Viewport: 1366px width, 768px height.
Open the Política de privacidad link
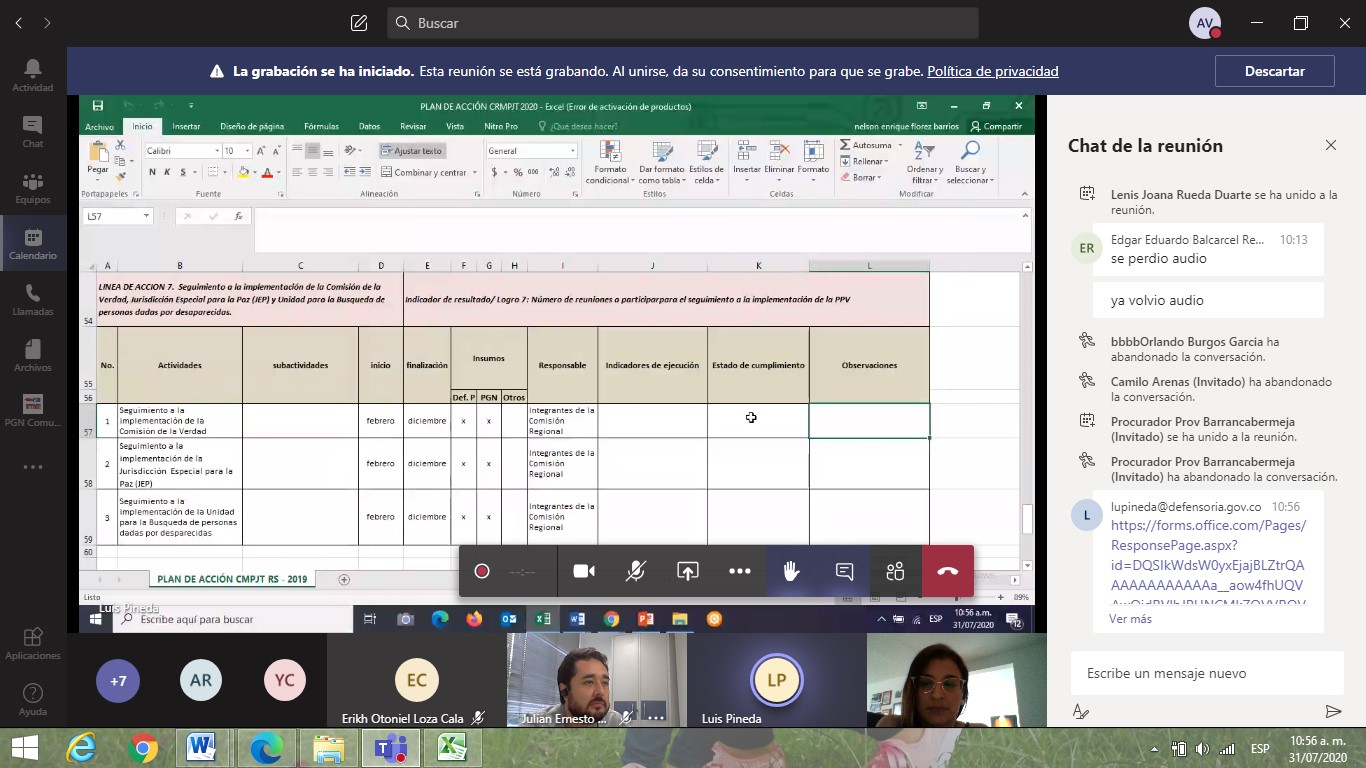point(992,71)
